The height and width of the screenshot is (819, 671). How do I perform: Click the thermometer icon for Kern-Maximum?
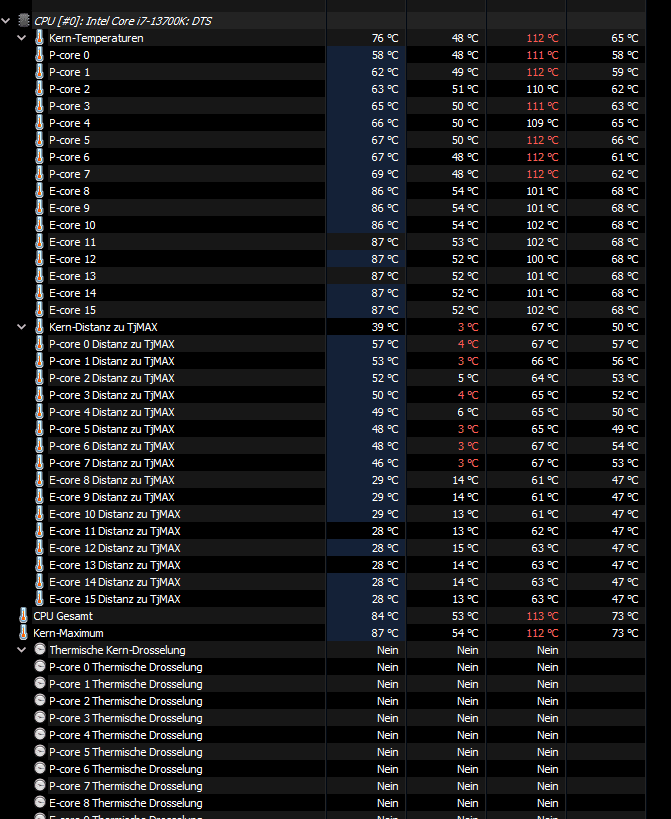24,633
